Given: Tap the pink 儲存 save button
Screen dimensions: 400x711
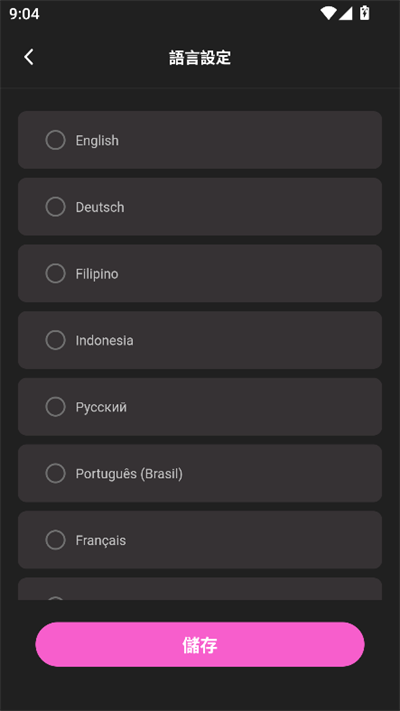Looking at the screenshot, I should tap(200, 644).
